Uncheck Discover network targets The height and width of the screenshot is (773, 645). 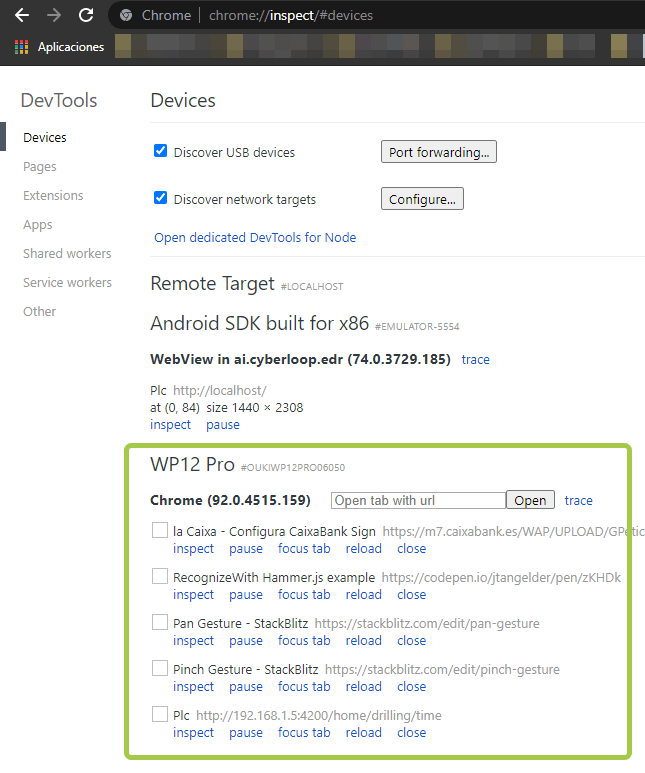click(160, 198)
